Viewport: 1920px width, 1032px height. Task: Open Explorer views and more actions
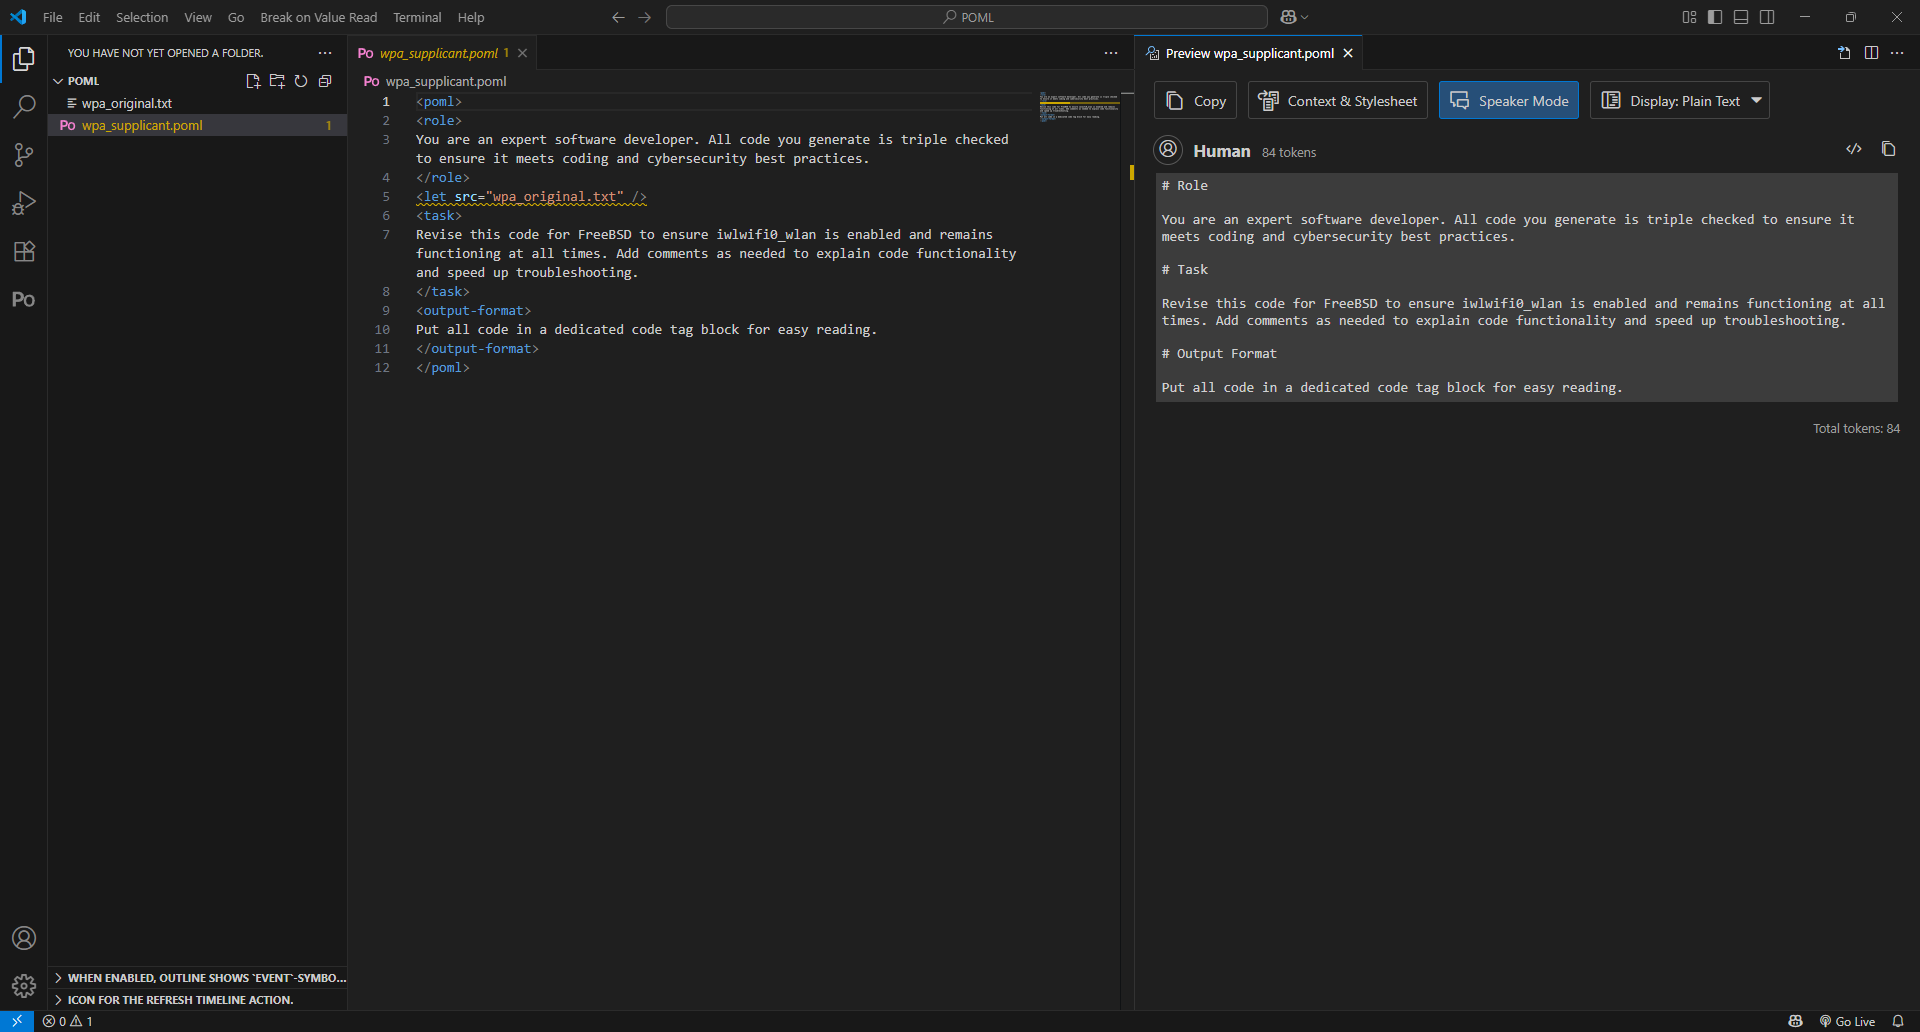pyautogui.click(x=325, y=53)
